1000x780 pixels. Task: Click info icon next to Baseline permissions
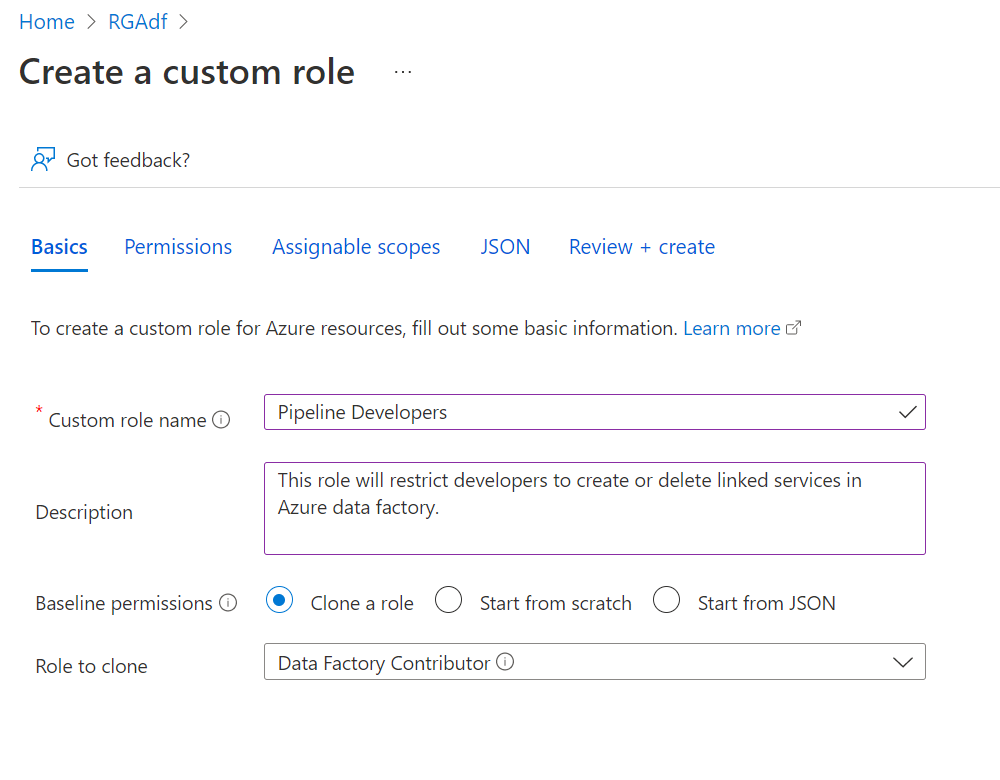click(228, 603)
